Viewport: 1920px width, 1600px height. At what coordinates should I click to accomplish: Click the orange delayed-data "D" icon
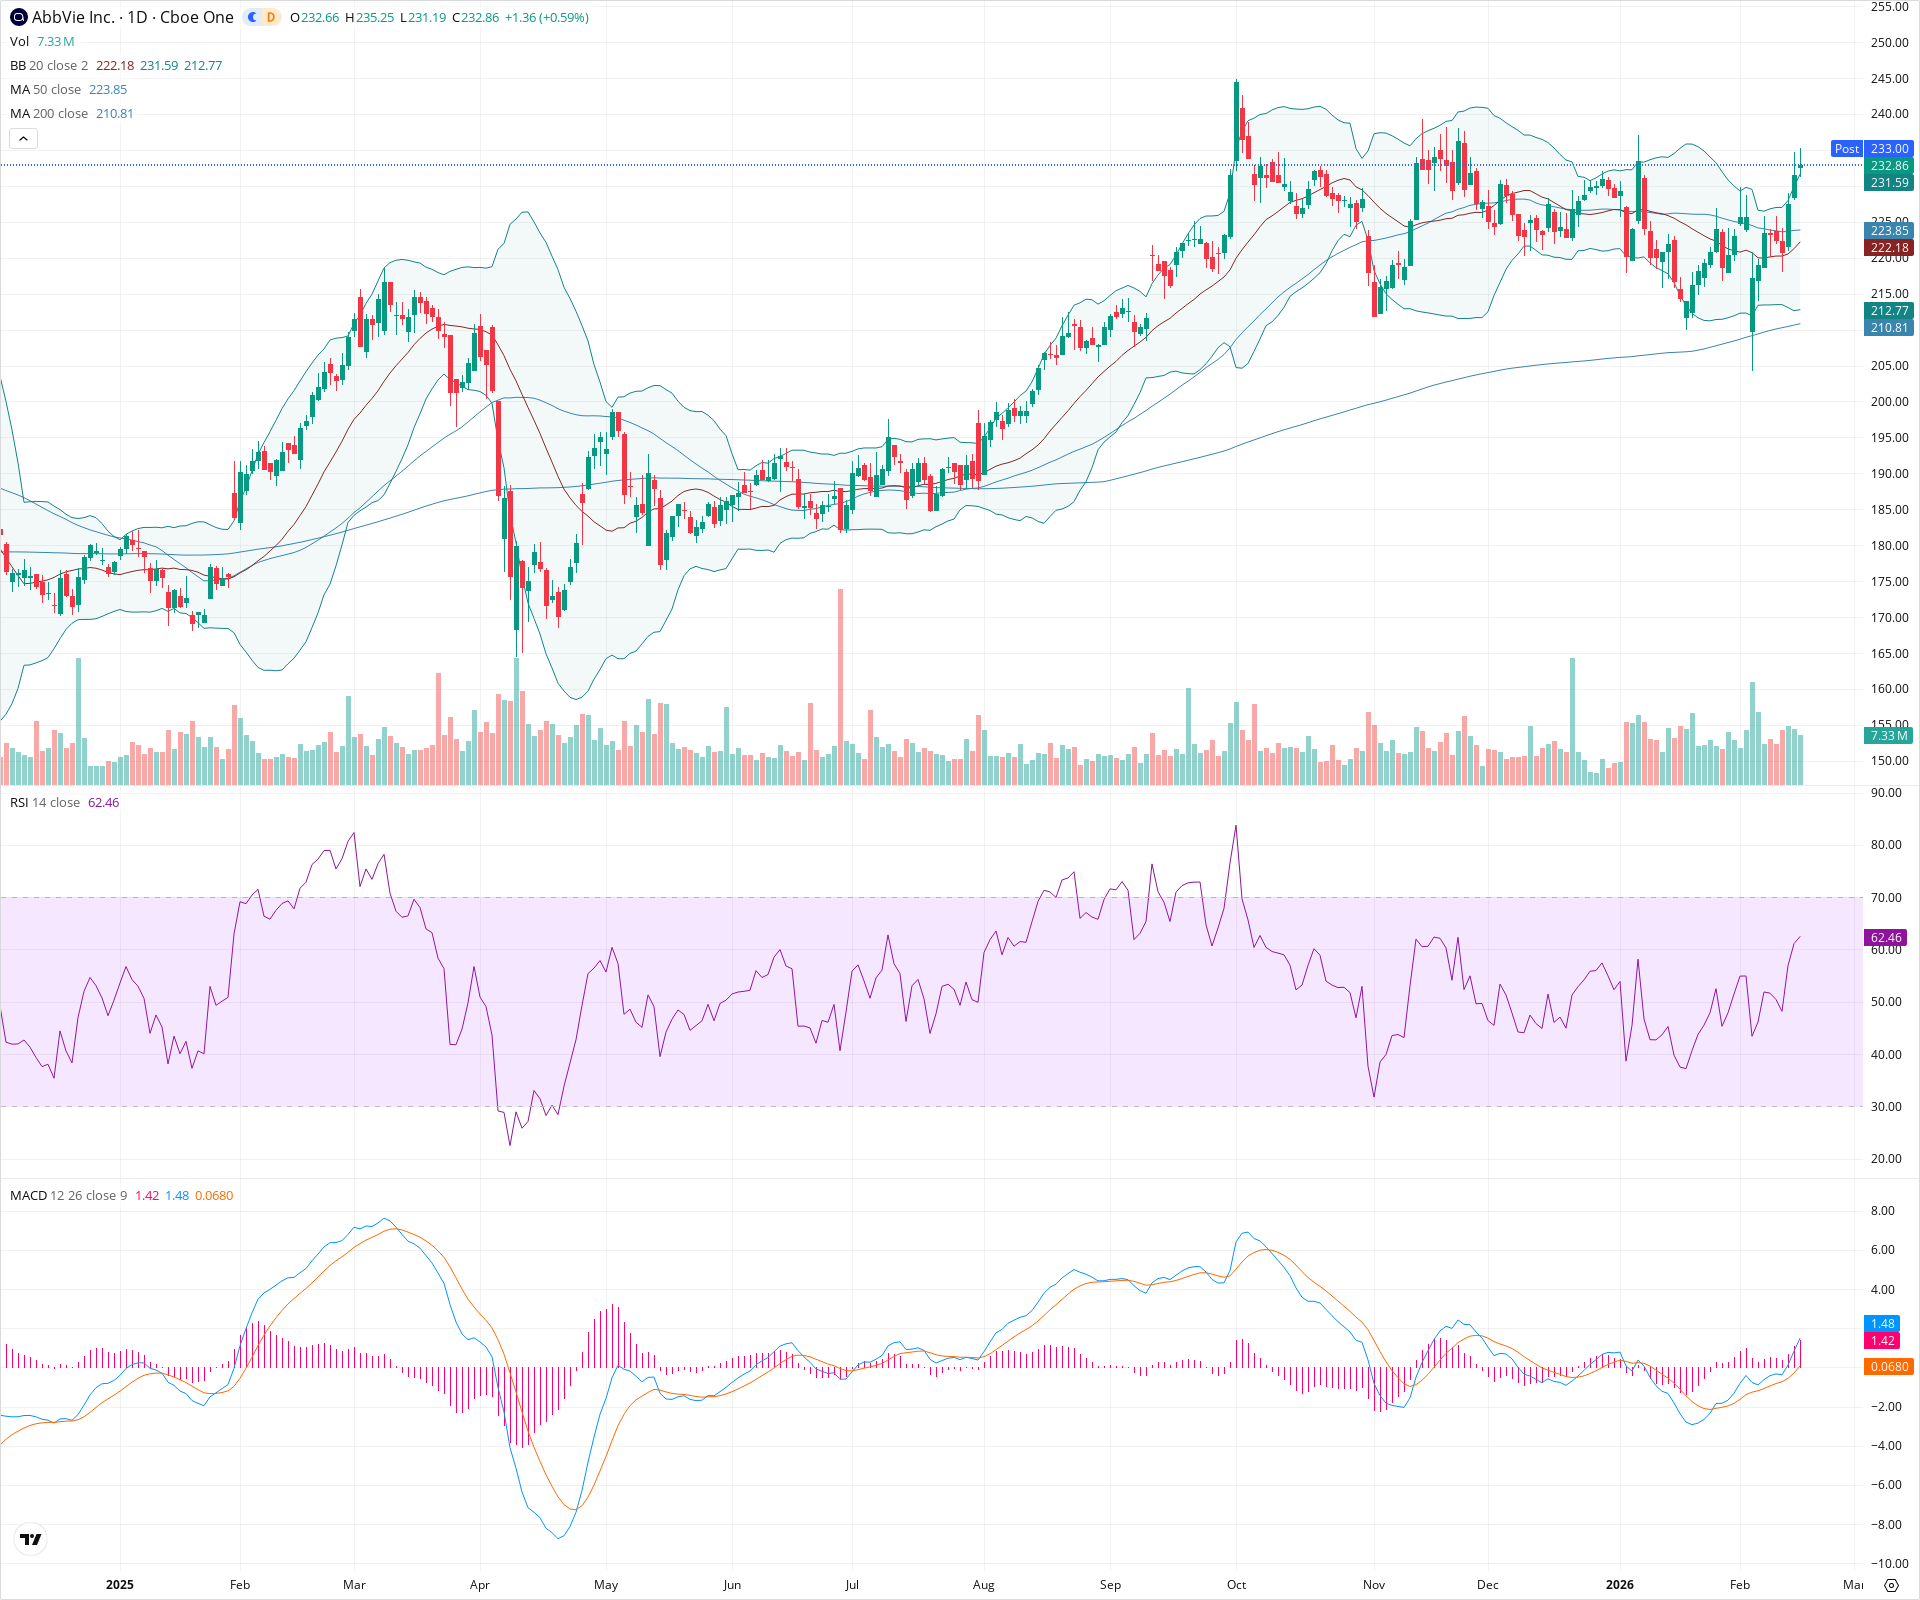[270, 17]
